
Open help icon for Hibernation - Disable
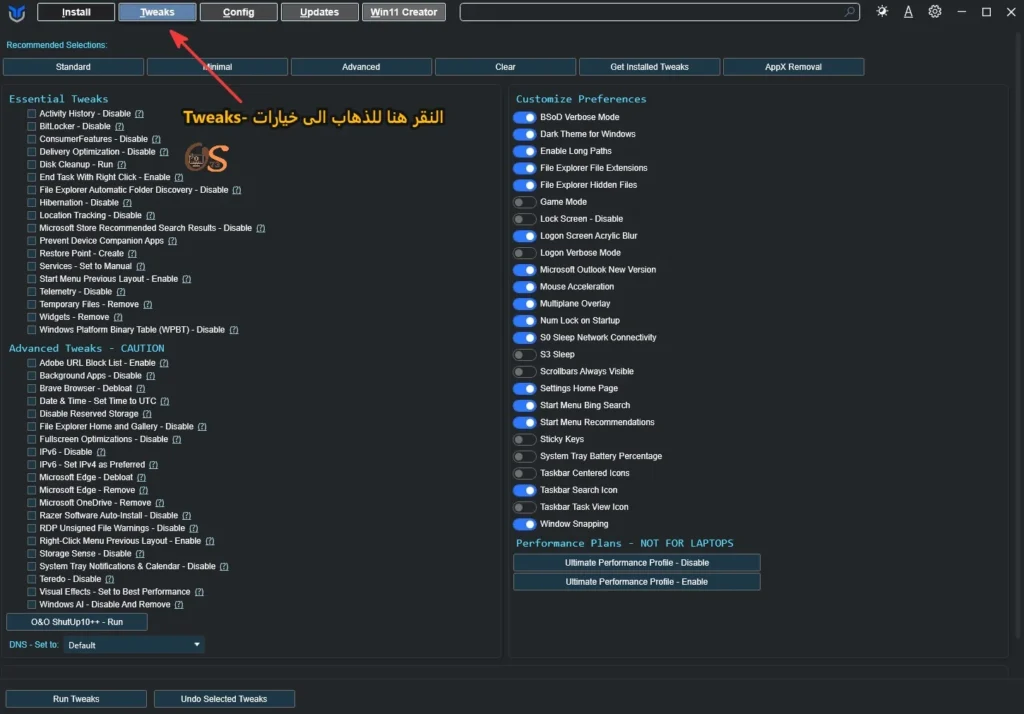pyautogui.click(x=127, y=203)
